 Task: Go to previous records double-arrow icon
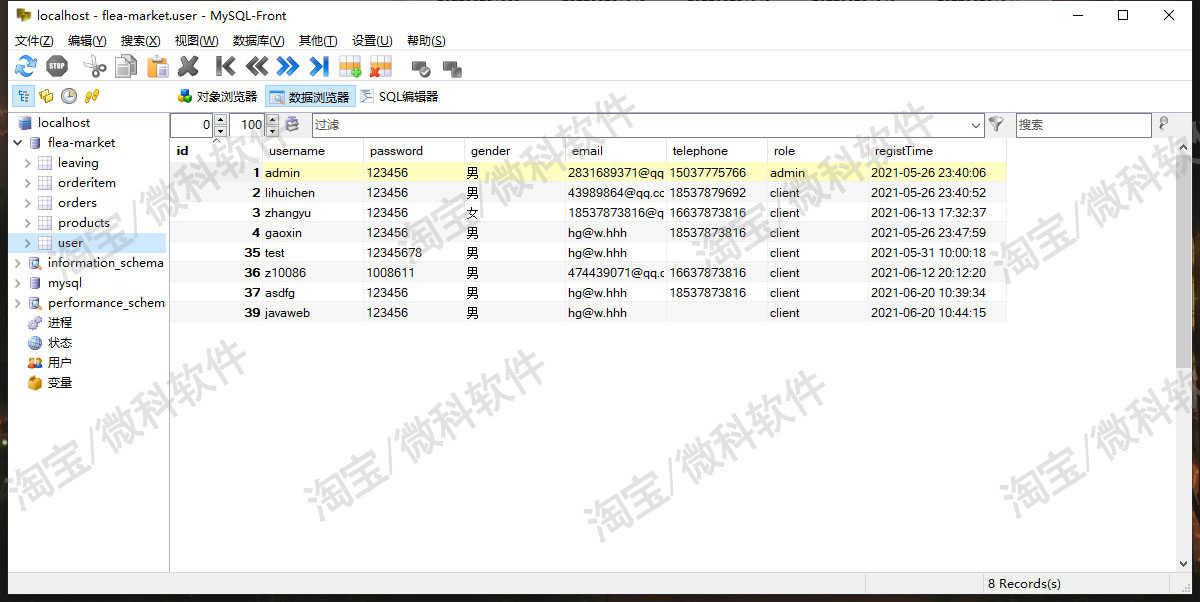[257, 67]
